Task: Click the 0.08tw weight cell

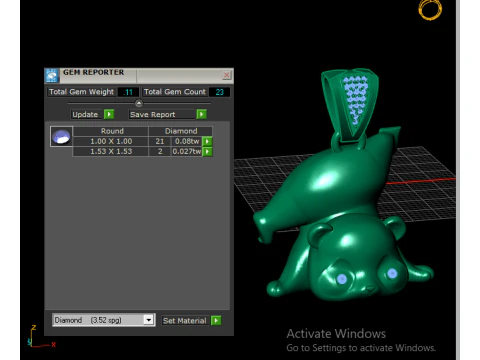Action: pyautogui.click(x=187, y=141)
